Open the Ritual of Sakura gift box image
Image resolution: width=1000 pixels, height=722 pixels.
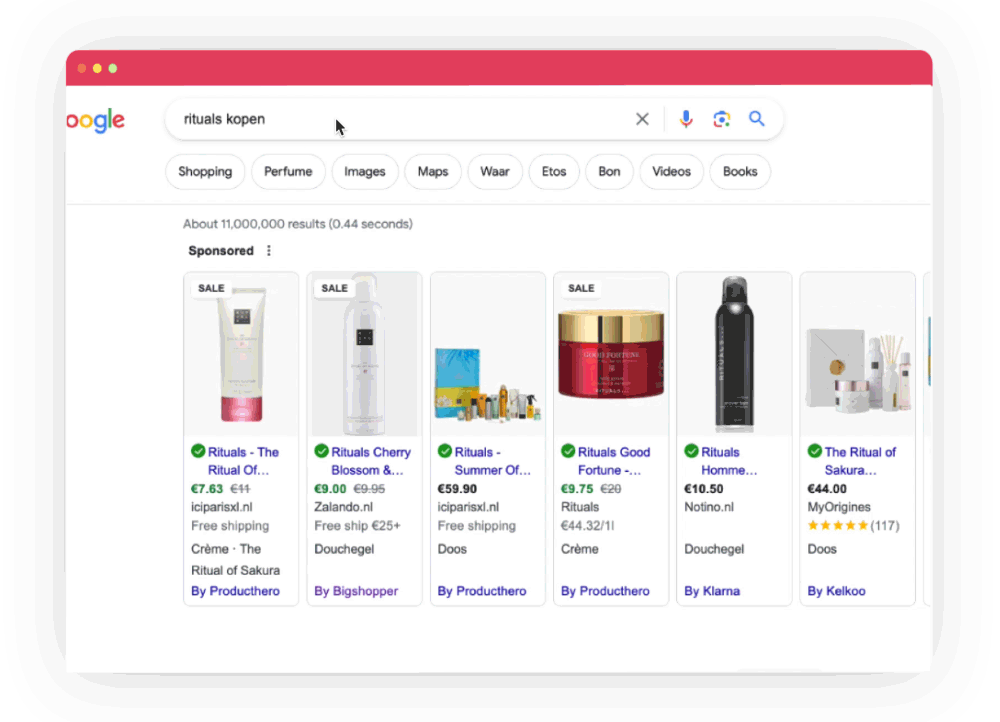858,355
